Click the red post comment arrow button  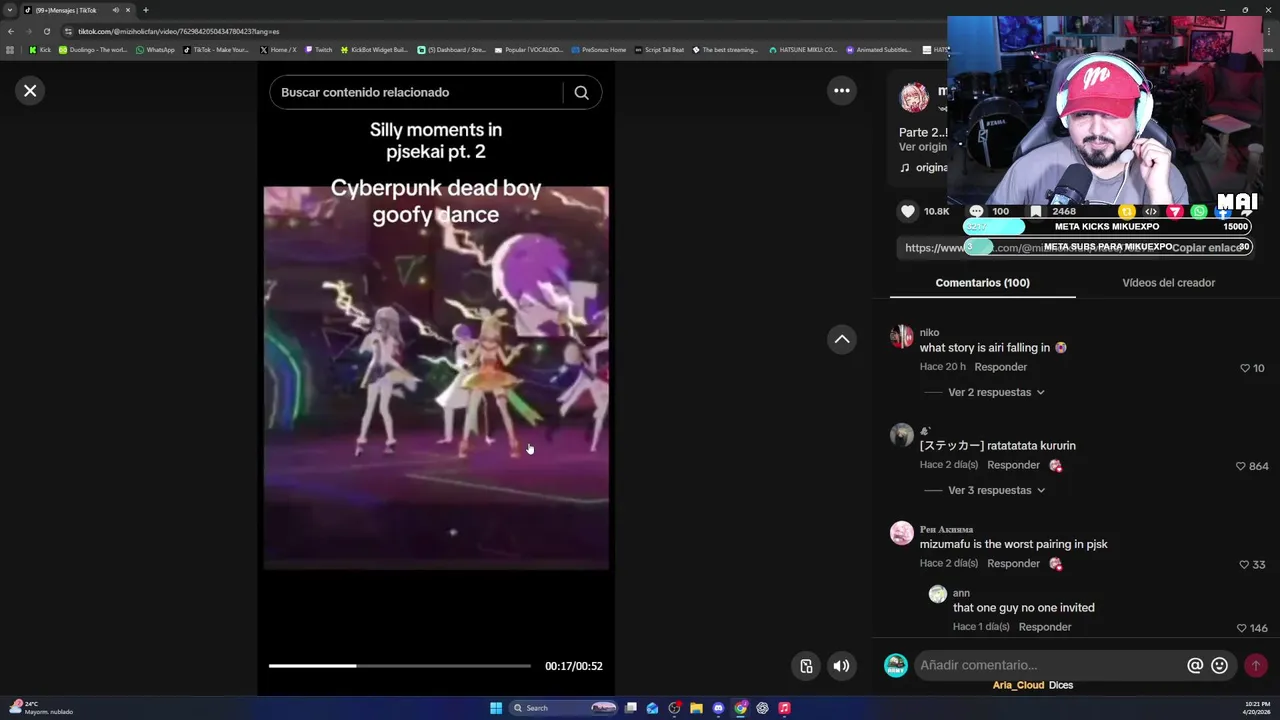click(1256, 665)
